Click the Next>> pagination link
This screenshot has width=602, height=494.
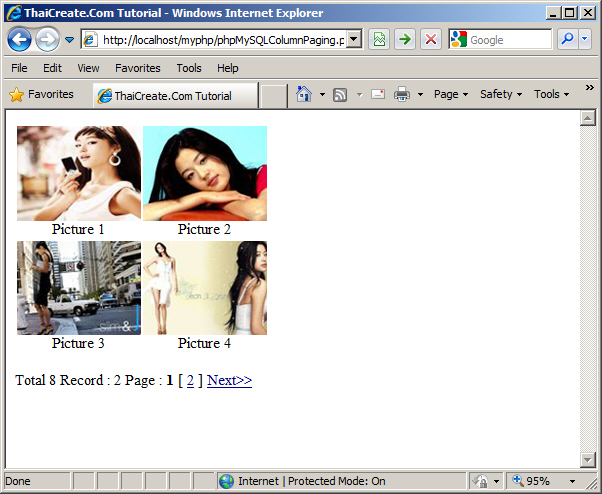click(229, 380)
